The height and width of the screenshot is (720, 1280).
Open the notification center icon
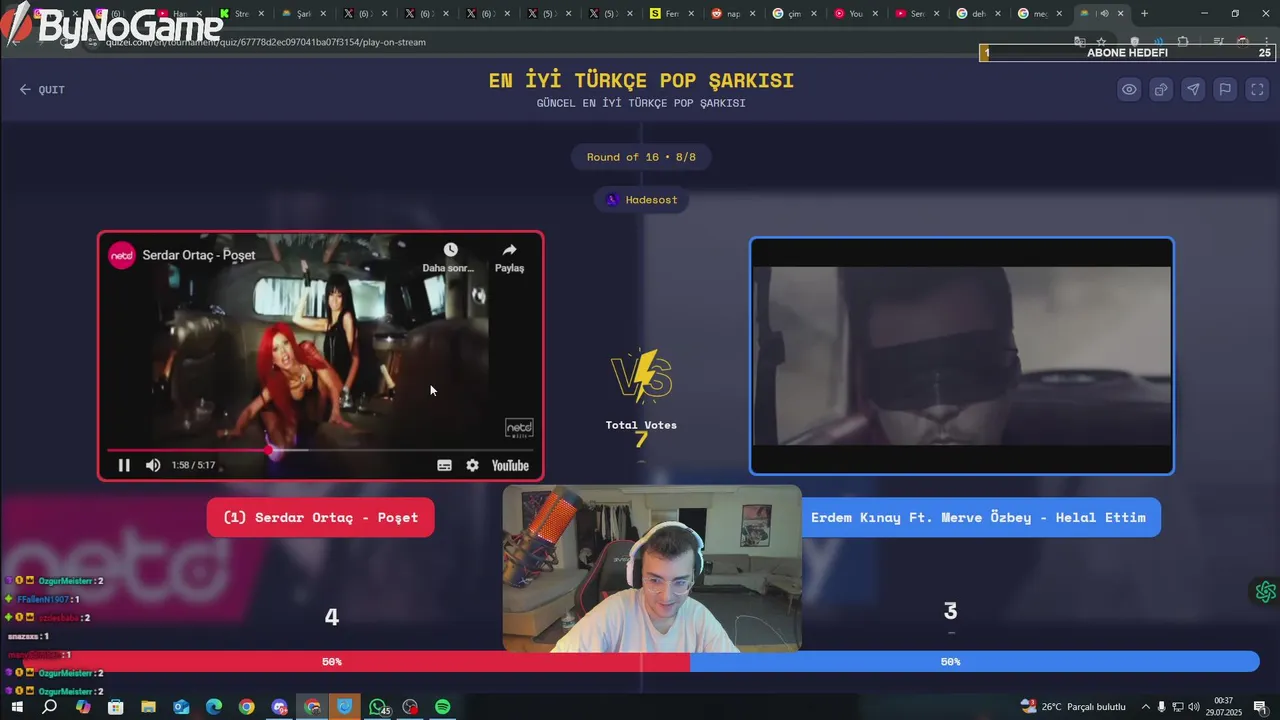pos(1261,707)
